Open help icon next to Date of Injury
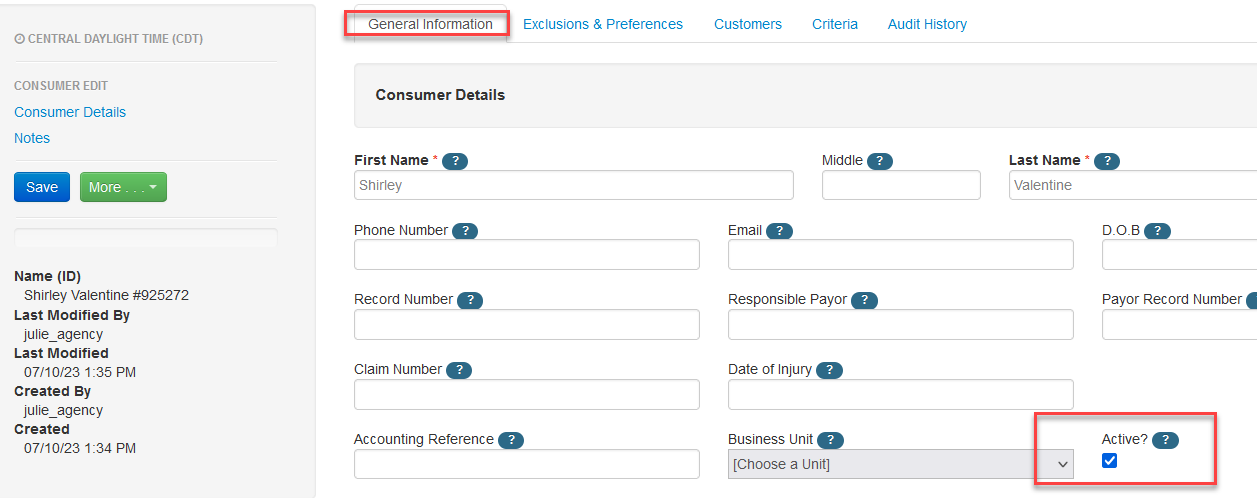The width and height of the screenshot is (1257, 498). pos(829,370)
